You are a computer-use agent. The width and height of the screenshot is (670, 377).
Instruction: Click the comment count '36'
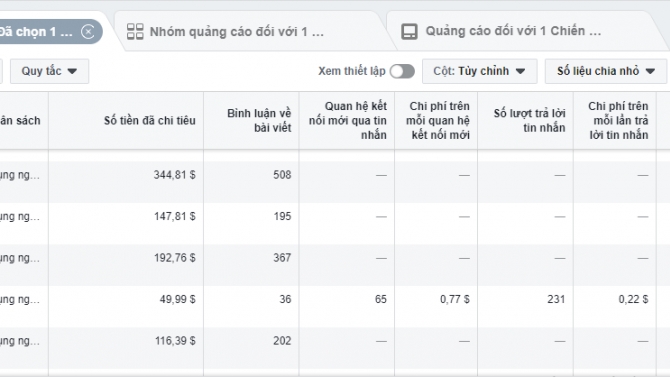tap(285, 299)
